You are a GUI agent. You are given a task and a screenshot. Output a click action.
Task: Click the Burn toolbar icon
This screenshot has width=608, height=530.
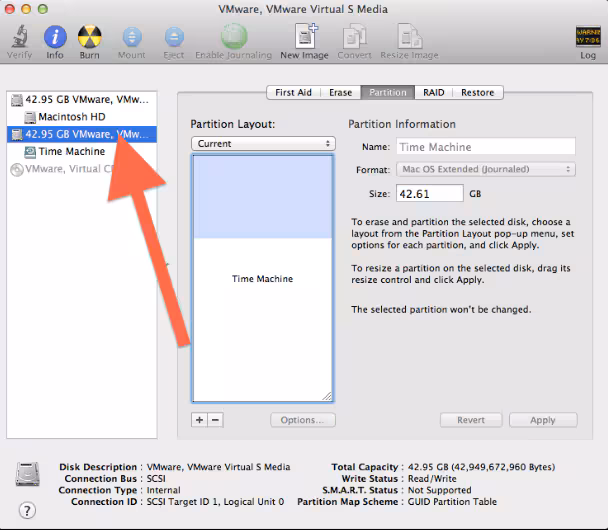pyautogui.click(x=90, y=36)
